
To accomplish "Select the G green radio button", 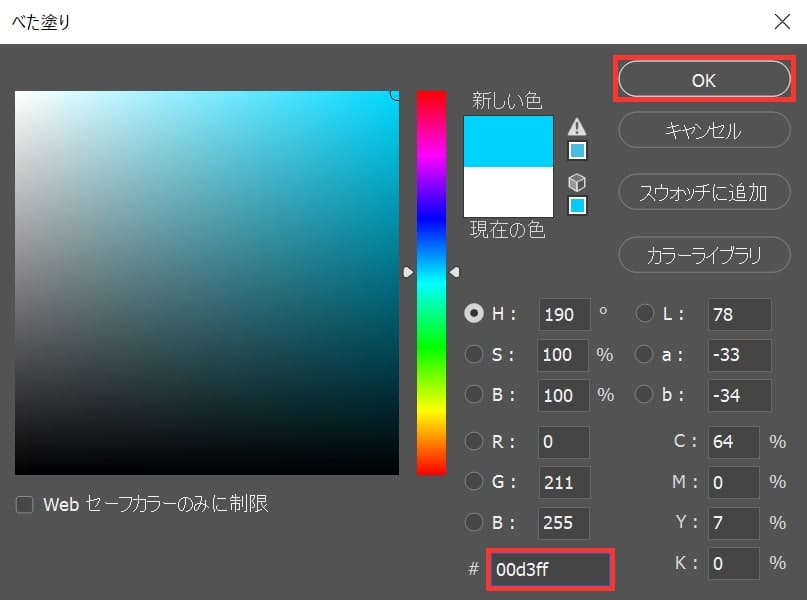I will (473, 482).
